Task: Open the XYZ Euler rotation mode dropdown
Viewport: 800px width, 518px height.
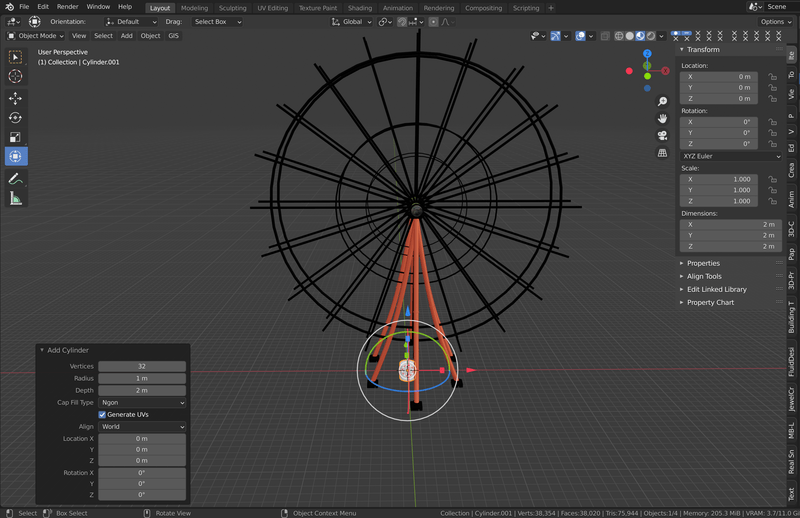Action: (730, 156)
